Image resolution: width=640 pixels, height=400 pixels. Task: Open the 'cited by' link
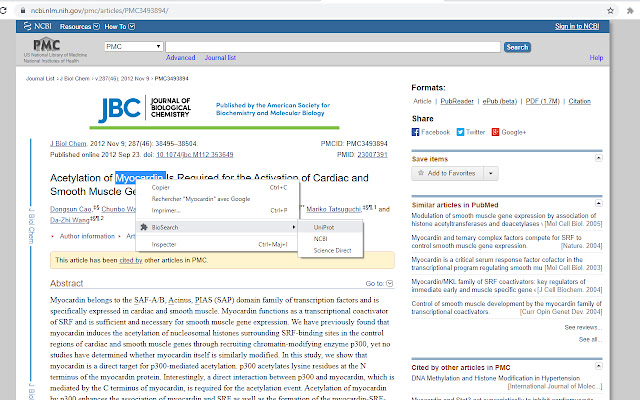point(131,260)
